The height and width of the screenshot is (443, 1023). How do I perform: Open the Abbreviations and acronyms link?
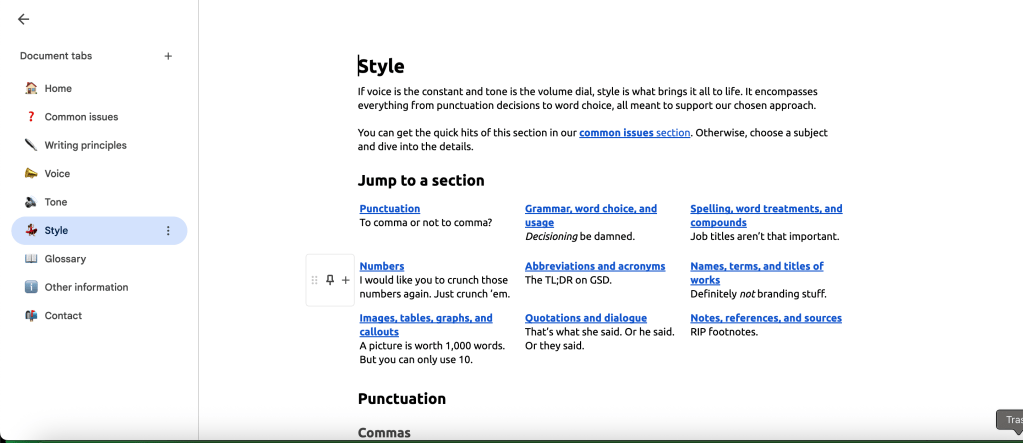click(x=594, y=266)
